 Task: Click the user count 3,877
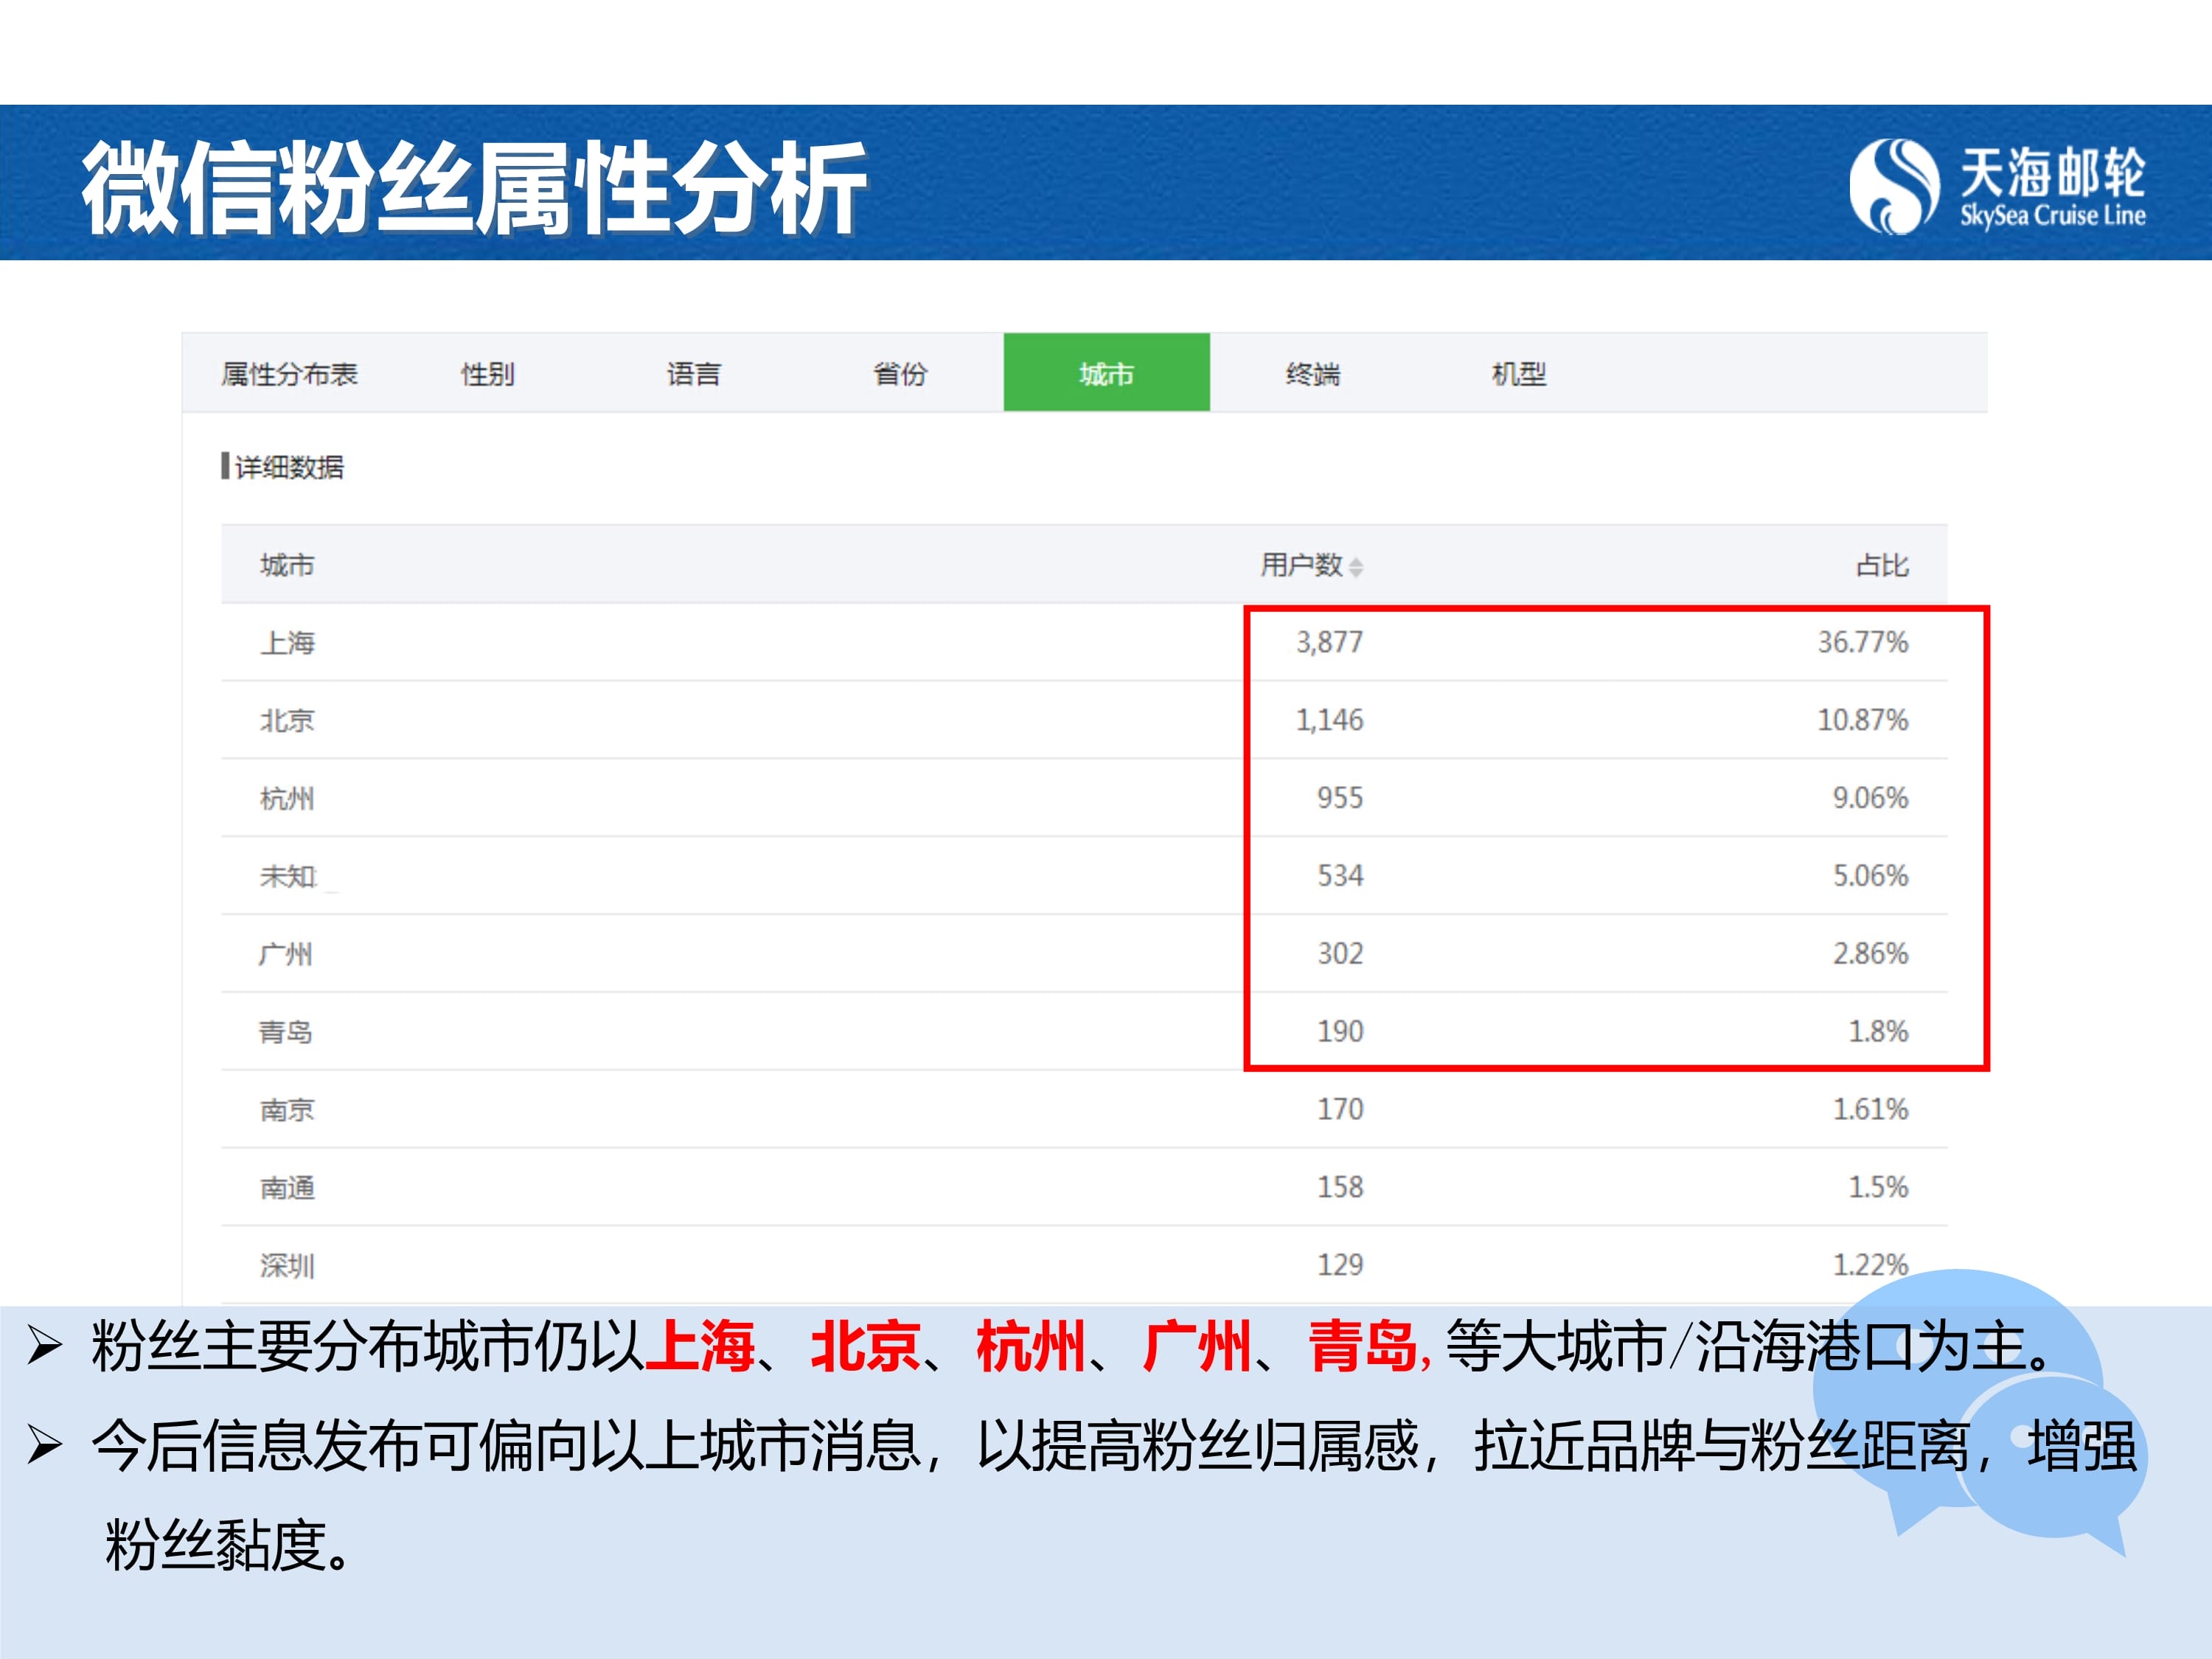click(x=1329, y=642)
